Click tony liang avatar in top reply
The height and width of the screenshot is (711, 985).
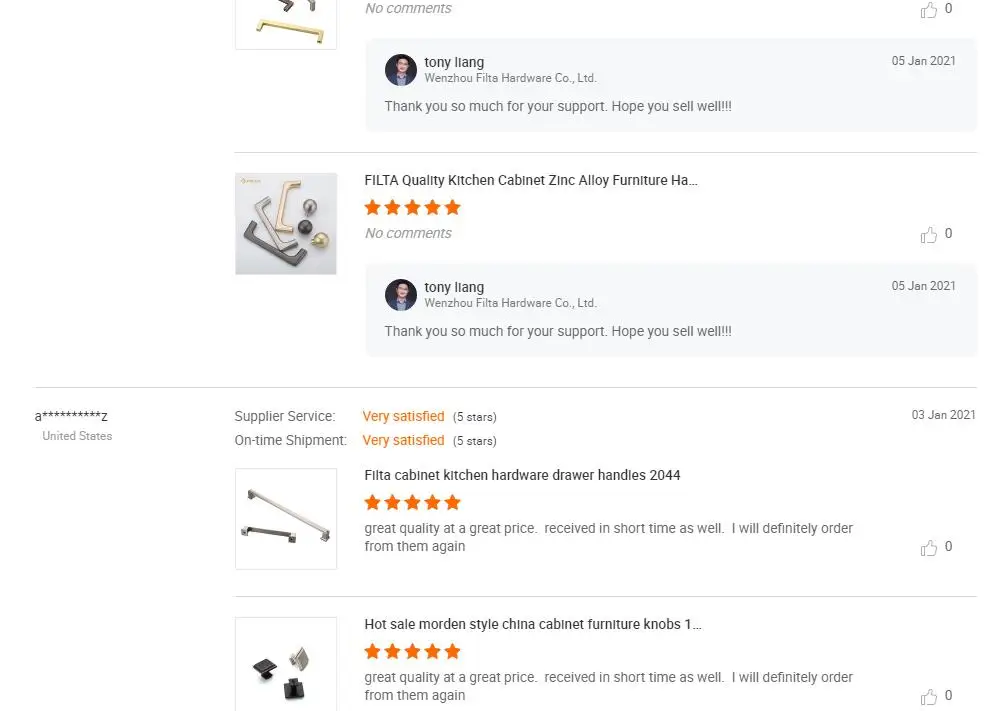click(x=401, y=70)
